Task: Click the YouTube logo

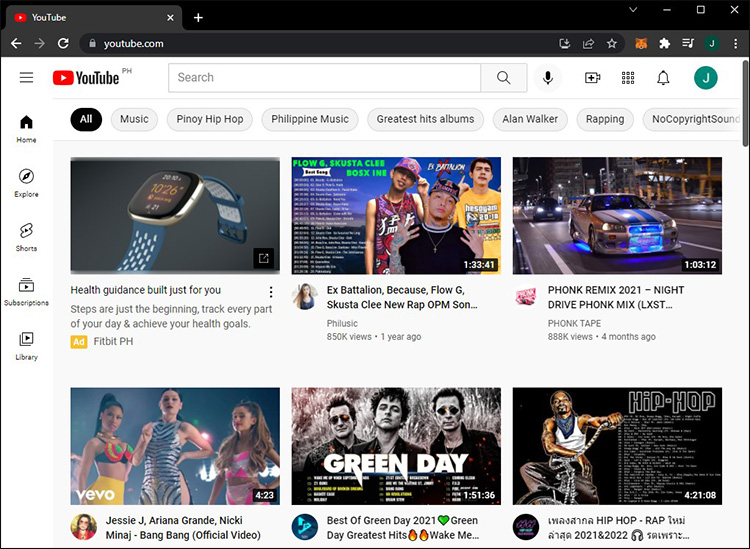Action: (x=86, y=78)
